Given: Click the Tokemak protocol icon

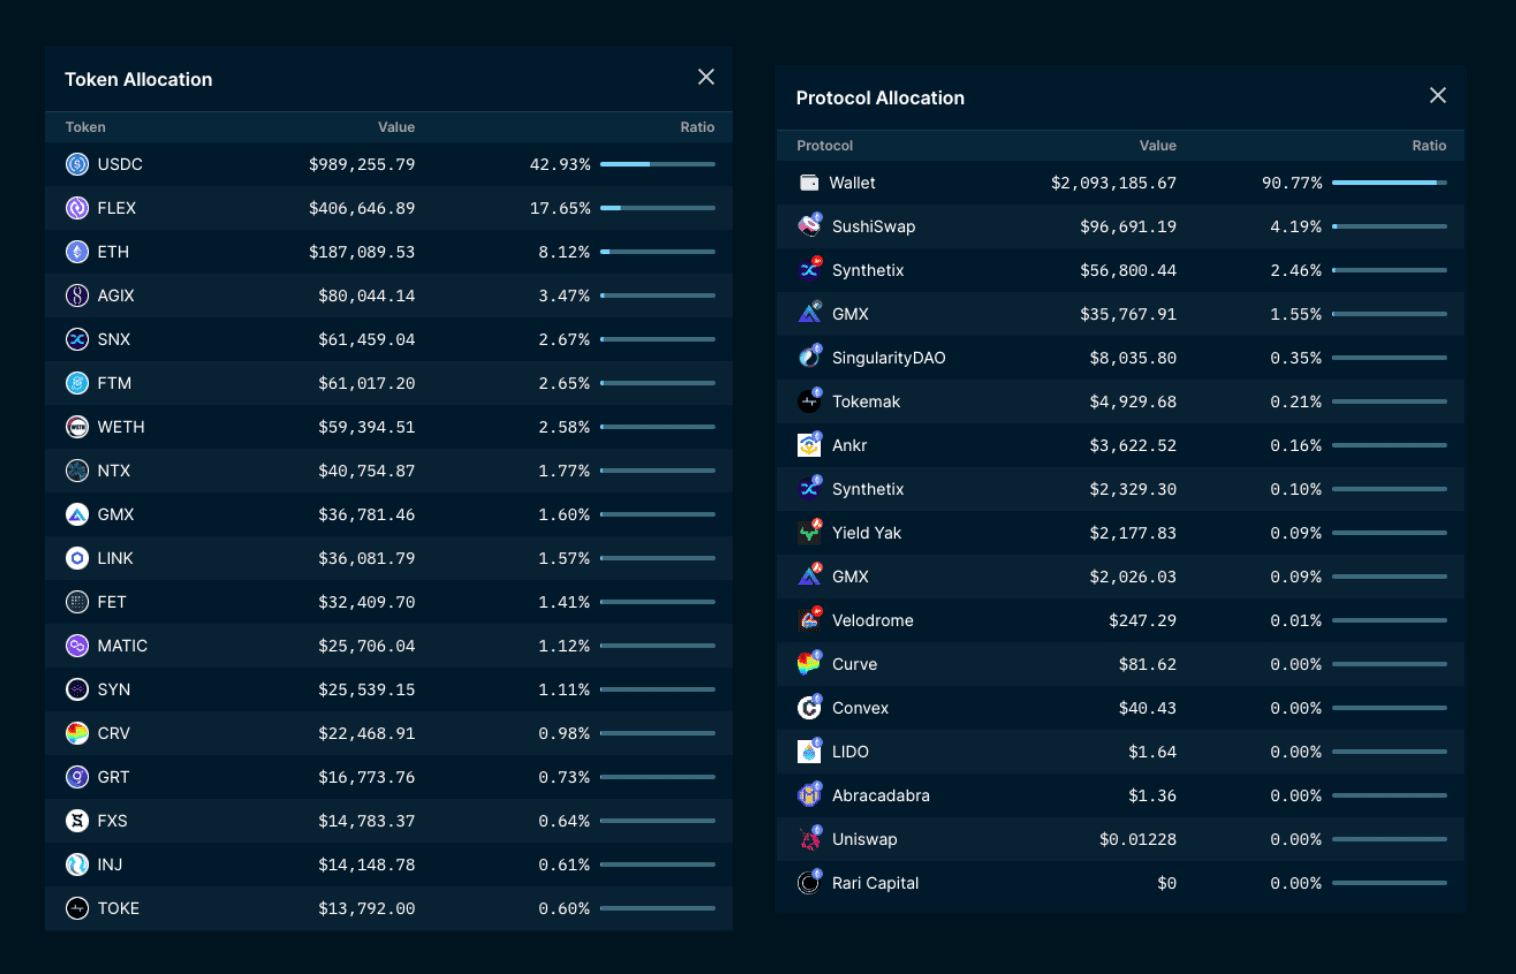Looking at the screenshot, I should click(x=810, y=401).
